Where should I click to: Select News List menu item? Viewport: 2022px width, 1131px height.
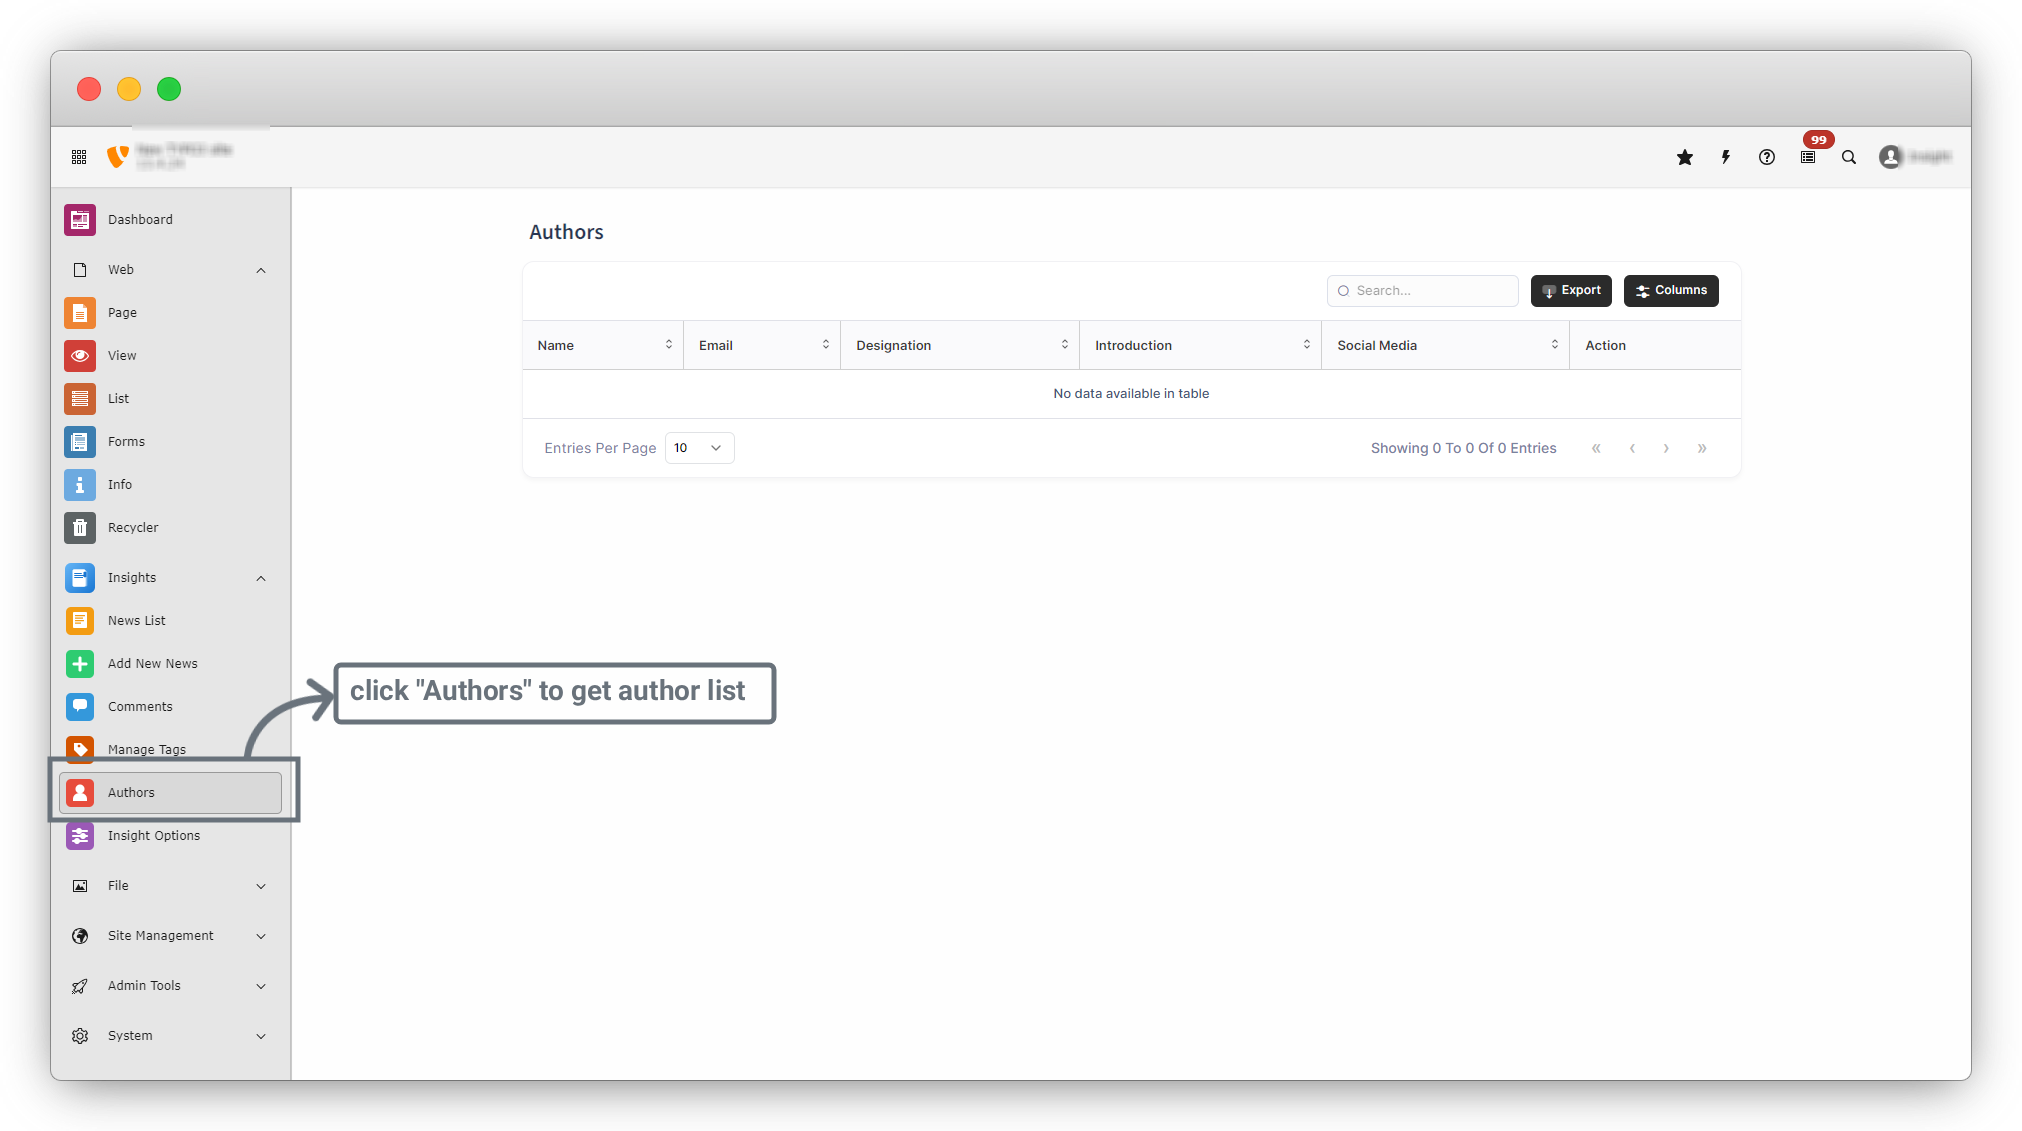click(x=137, y=620)
